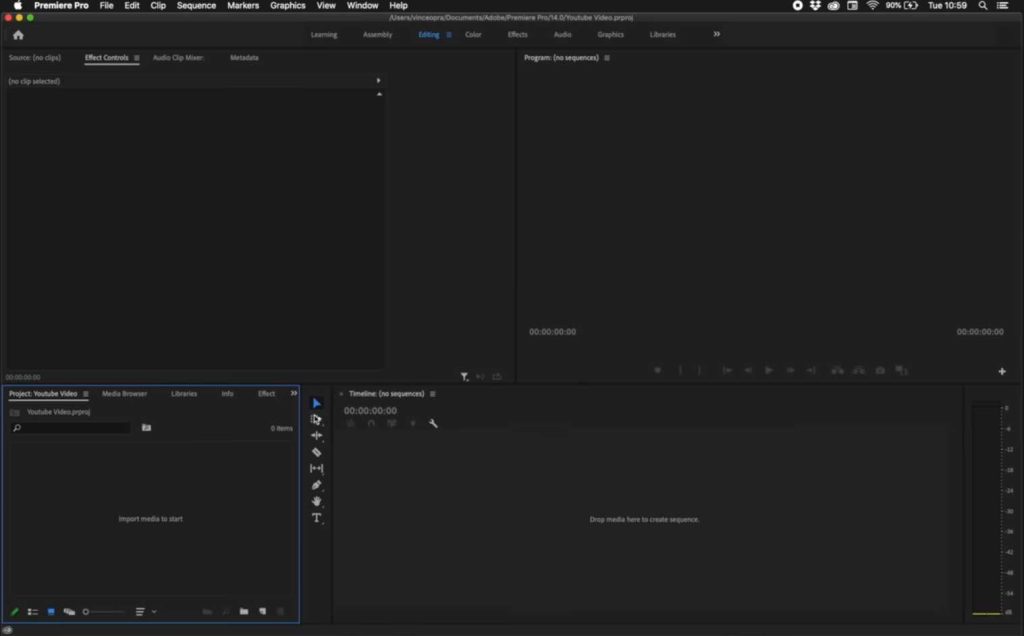
Task: Switch Project panel to Icon View
Action: point(51,612)
